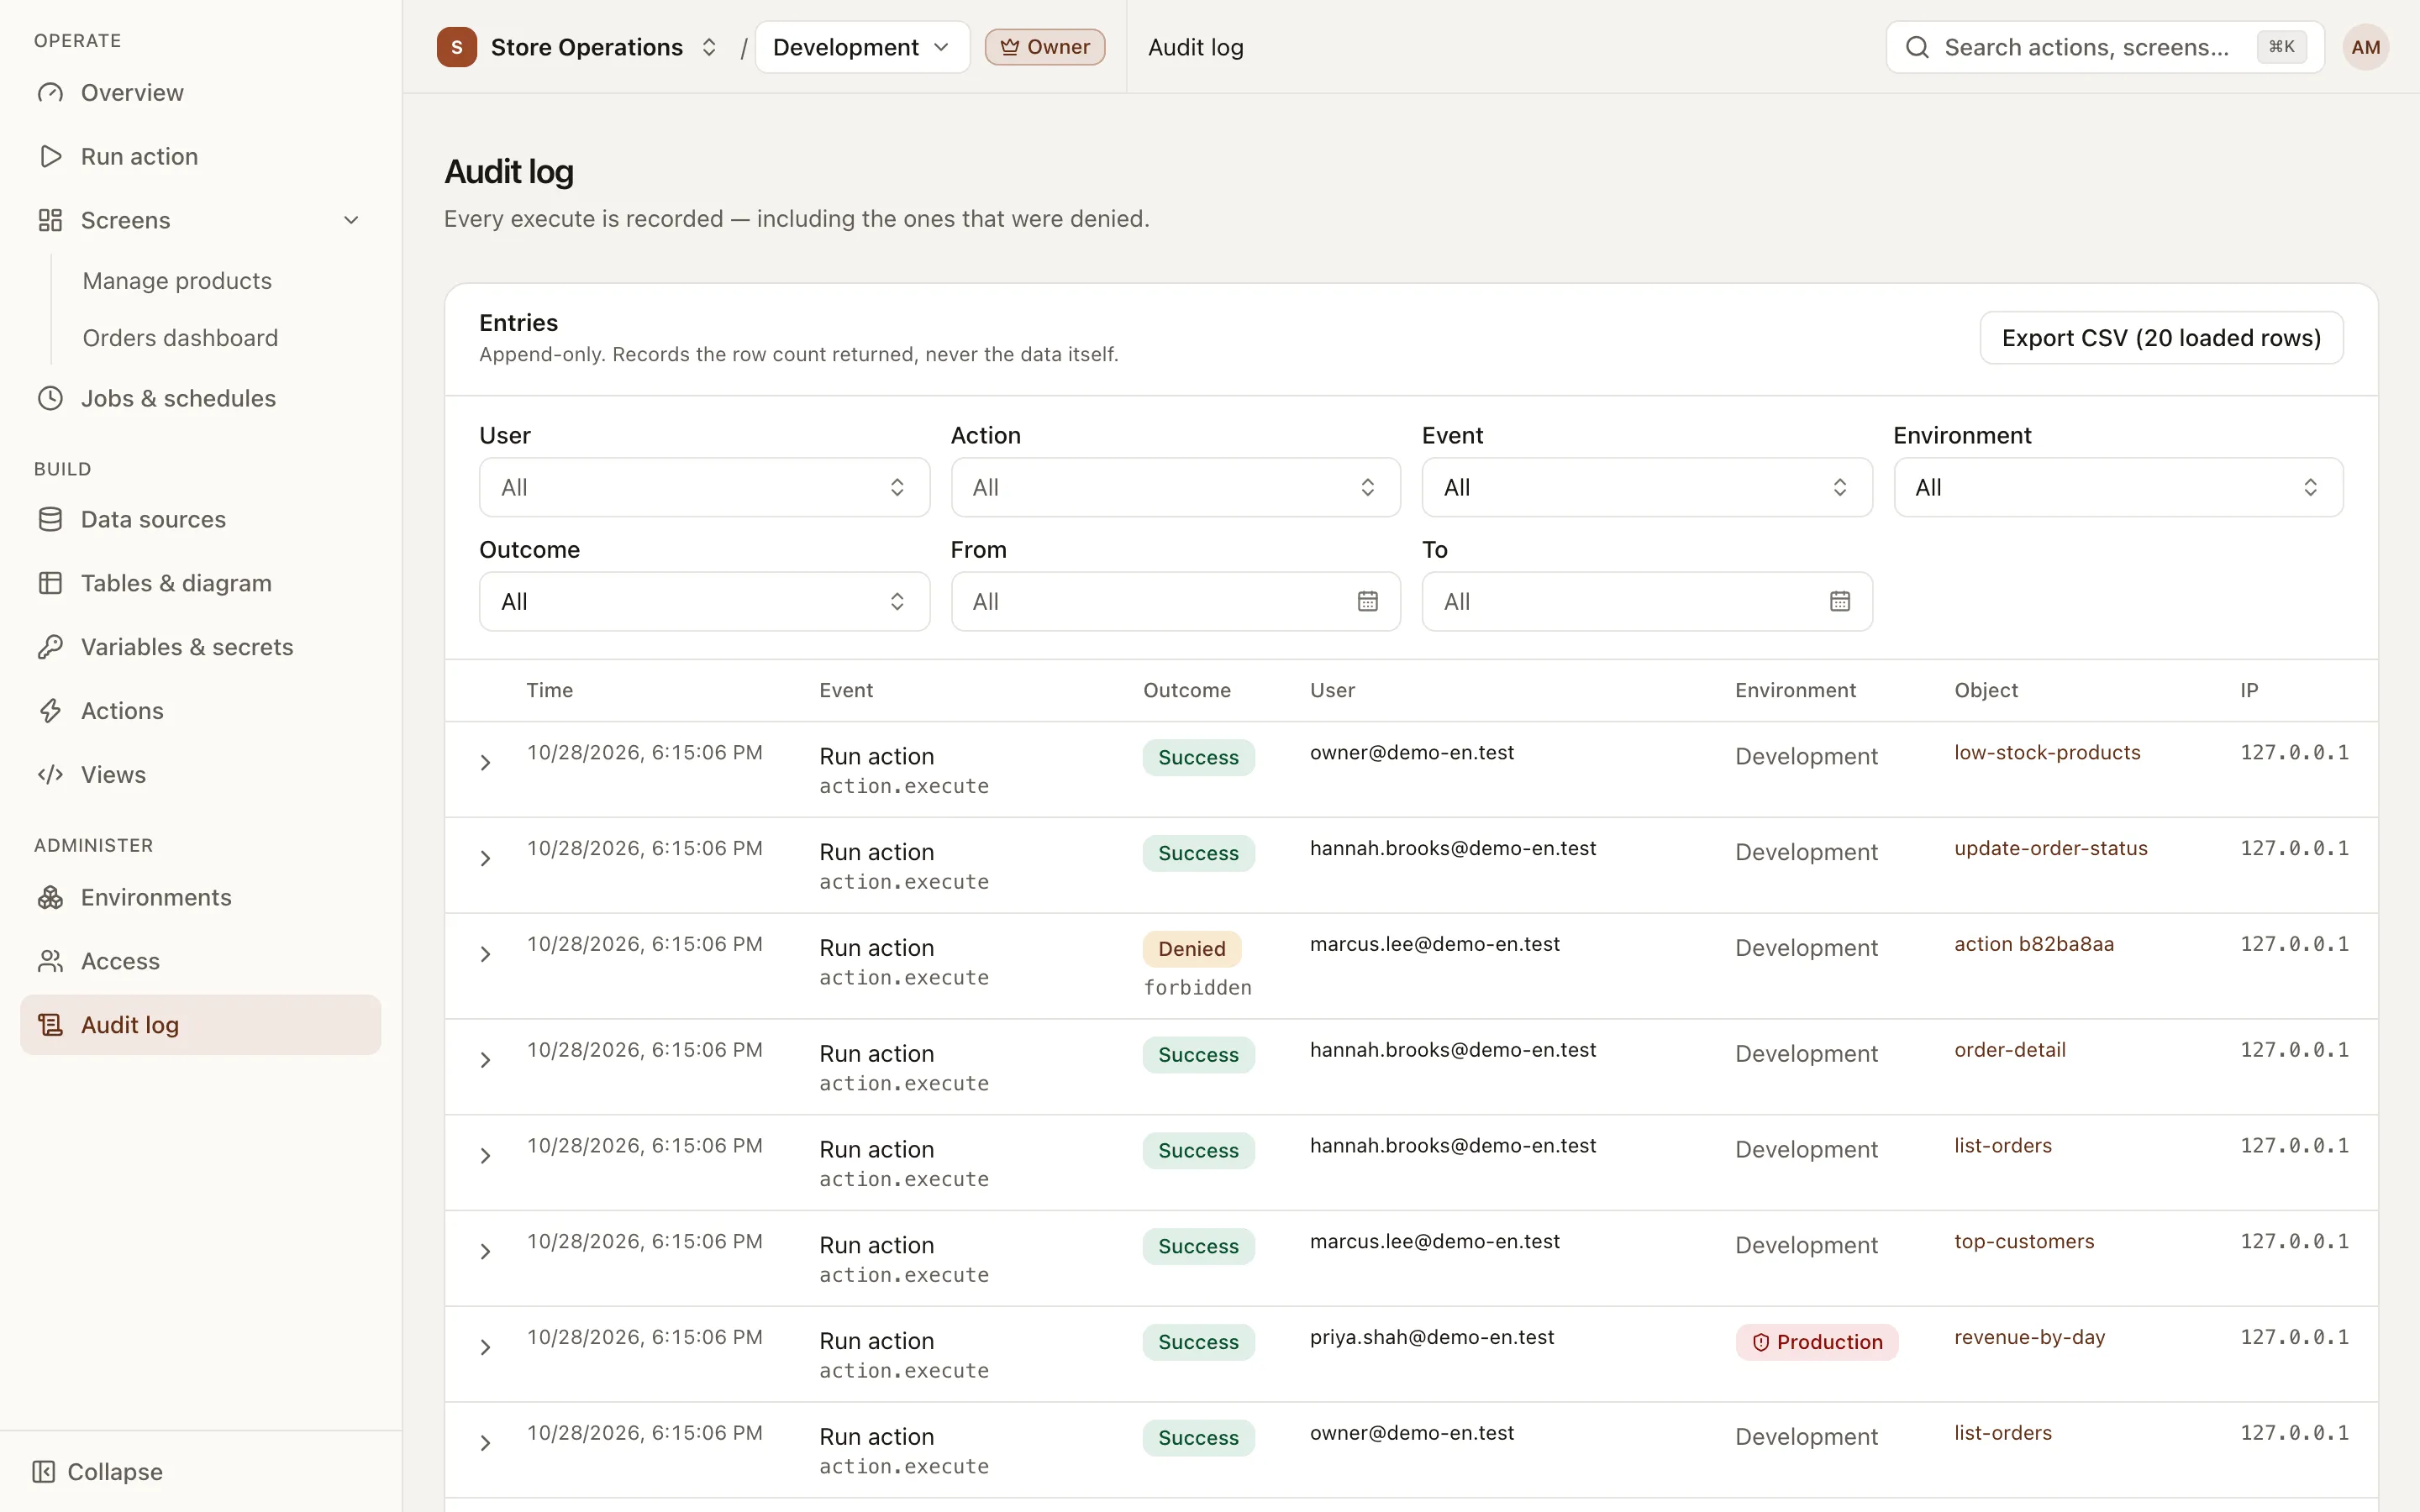Switch the Store Operations workspace
The width and height of the screenshot is (2420, 1512).
coord(578,47)
